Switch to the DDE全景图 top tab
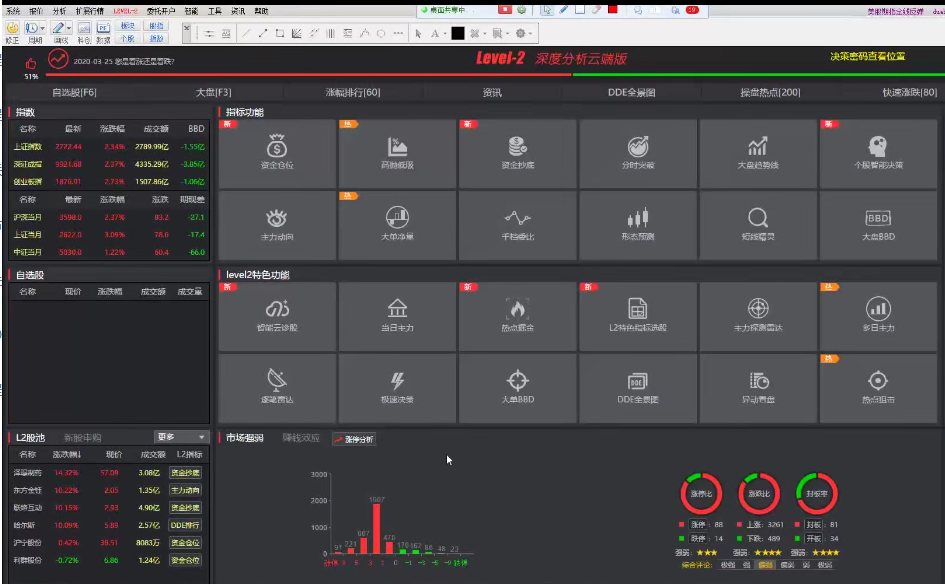 click(x=632, y=92)
